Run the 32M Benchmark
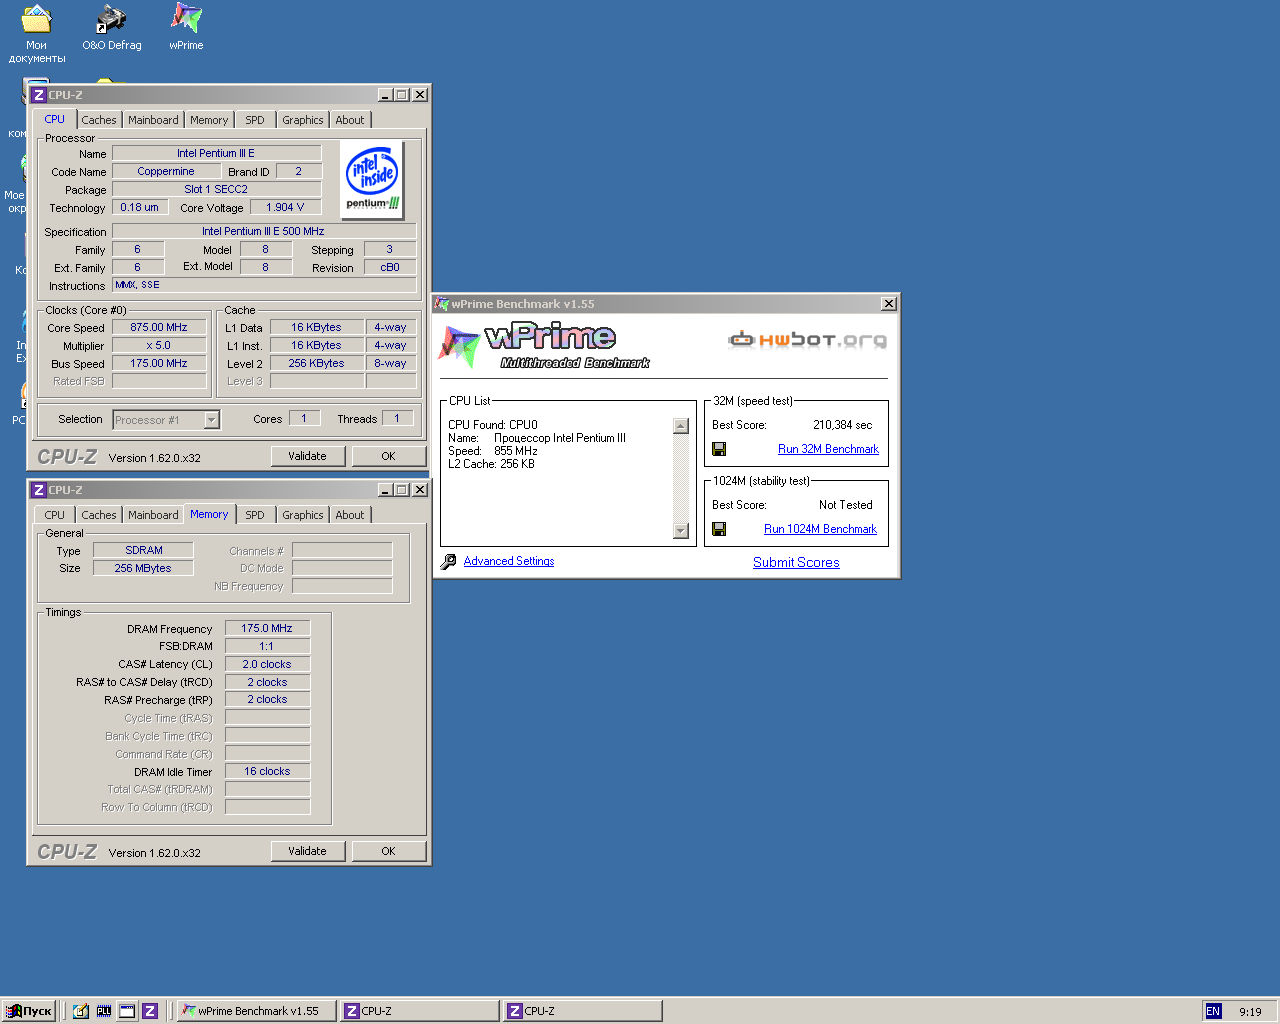Screen dimensions: 1280x1024 coord(828,449)
